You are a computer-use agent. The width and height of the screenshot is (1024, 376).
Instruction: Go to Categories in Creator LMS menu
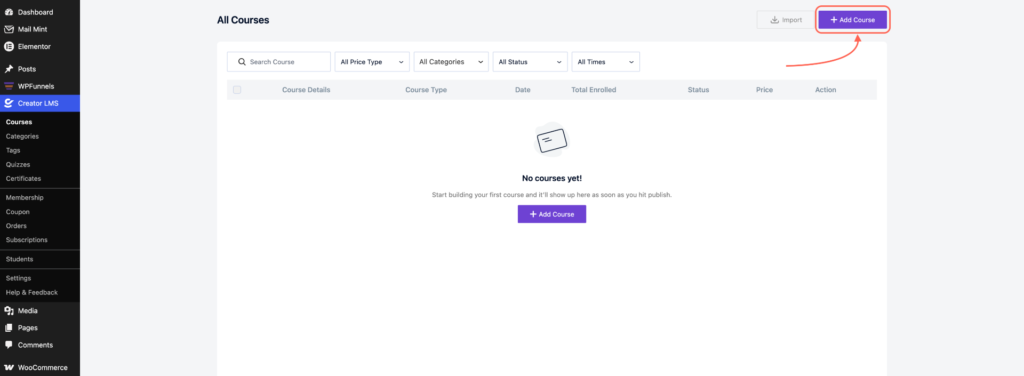[22, 136]
